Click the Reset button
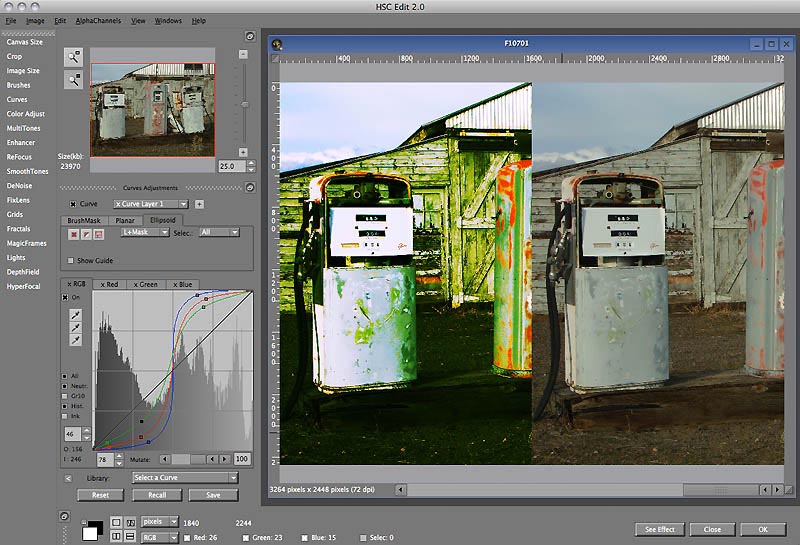Image resolution: width=800 pixels, height=545 pixels. tap(100, 494)
